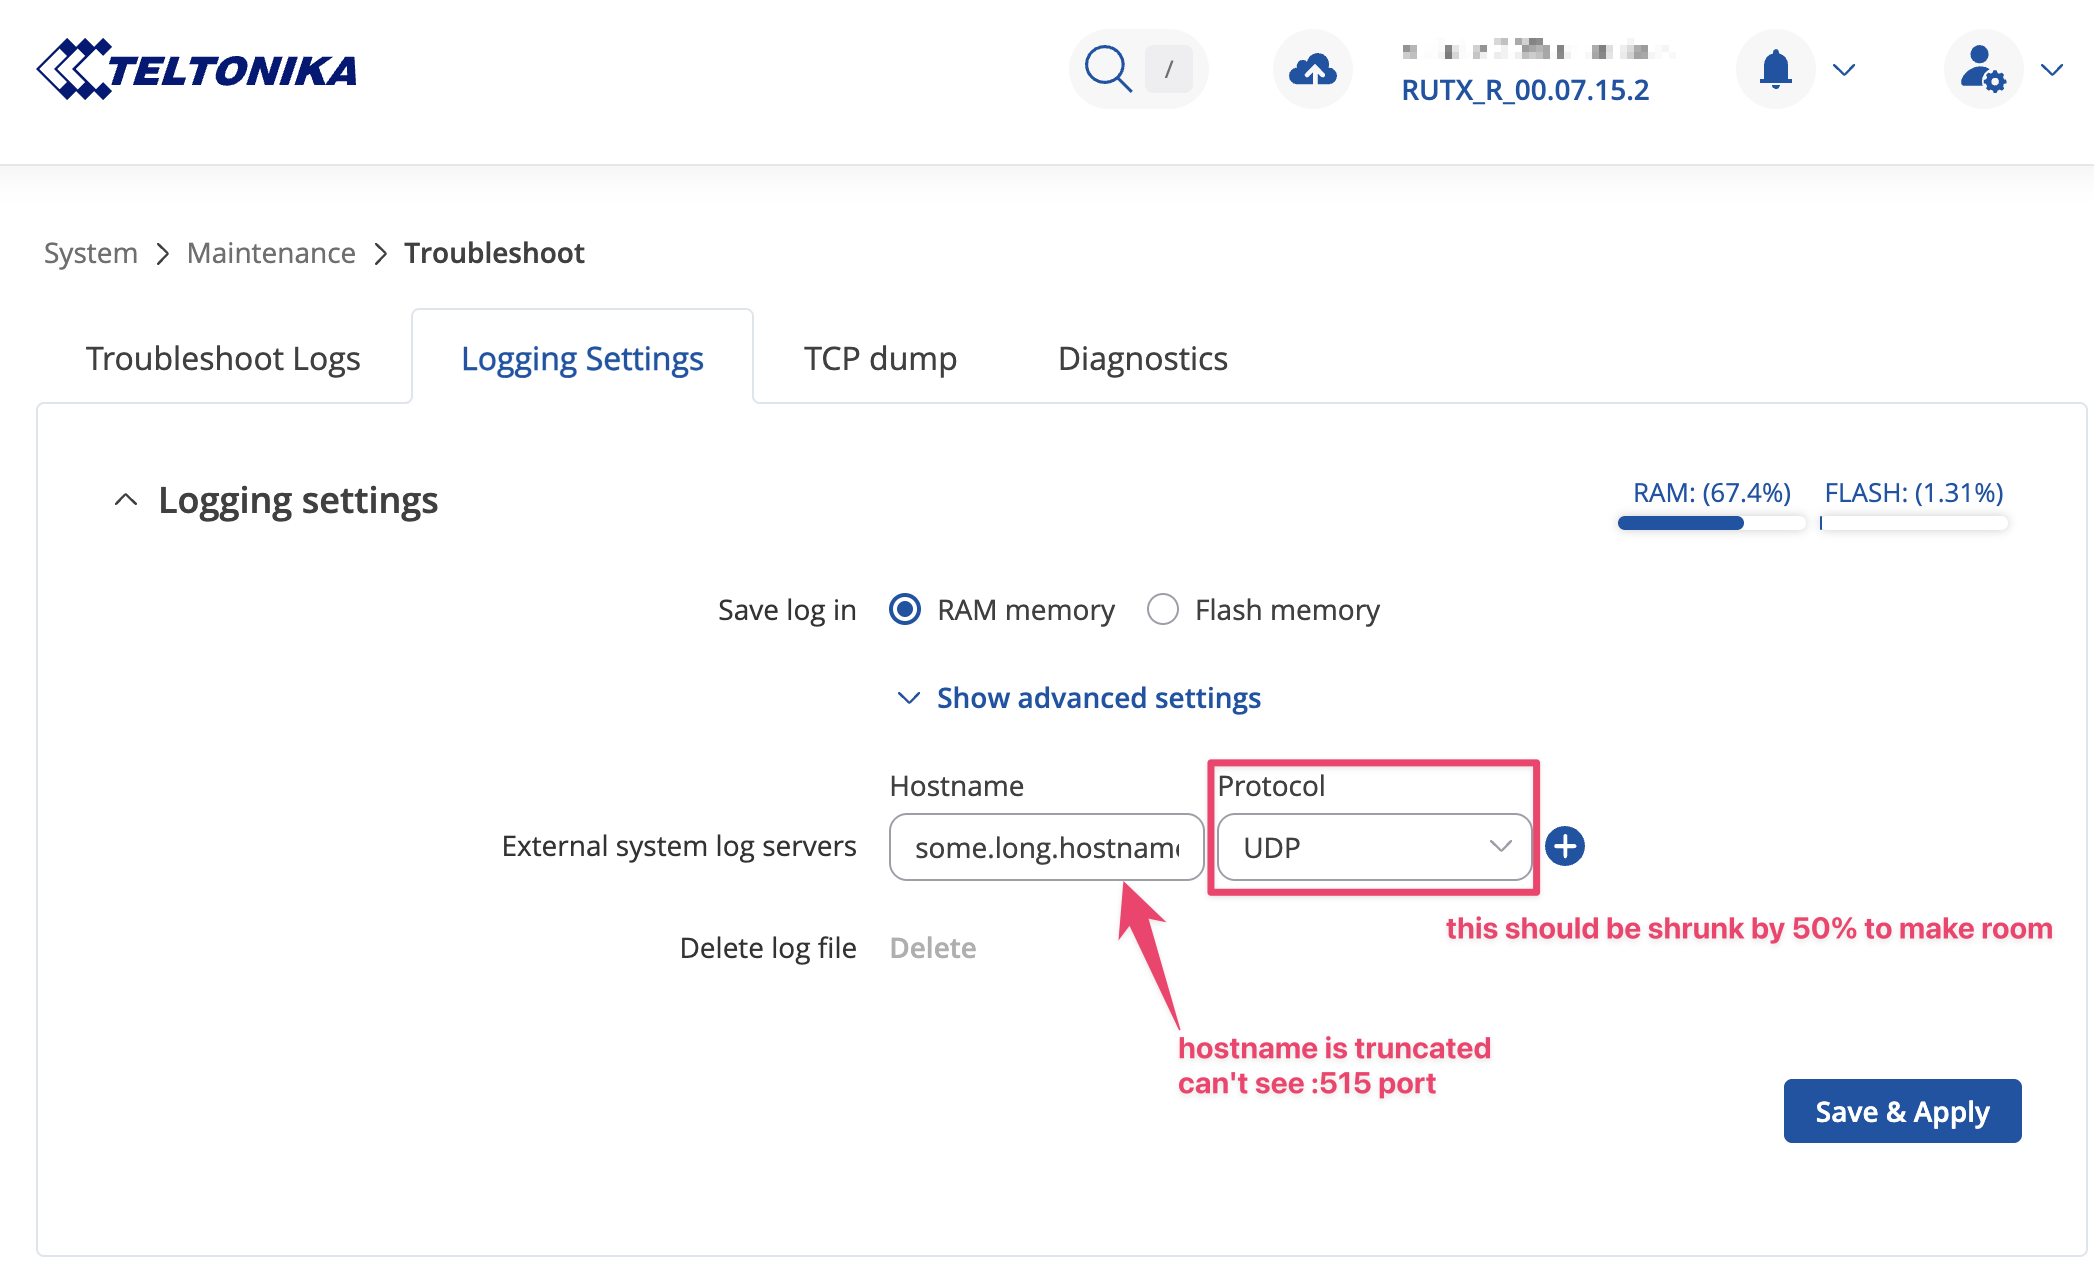Click the cloud firmware upload icon
2094x1266 pixels.
(x=1312, y=69)
